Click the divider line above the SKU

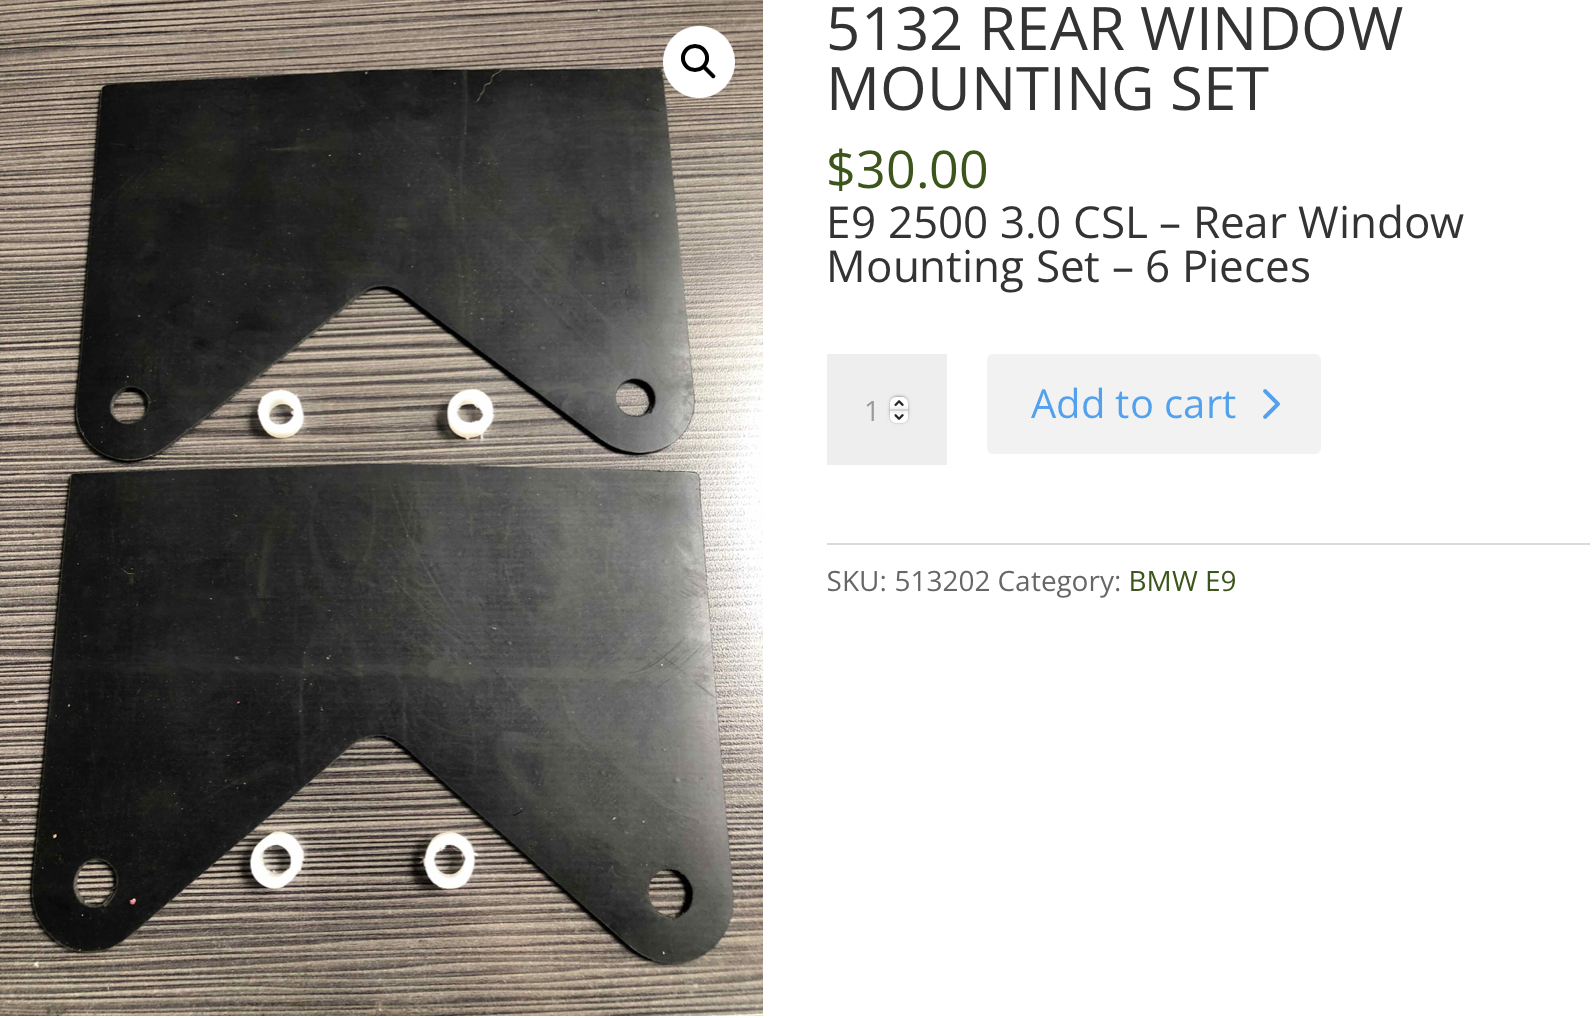point(1208,544)
